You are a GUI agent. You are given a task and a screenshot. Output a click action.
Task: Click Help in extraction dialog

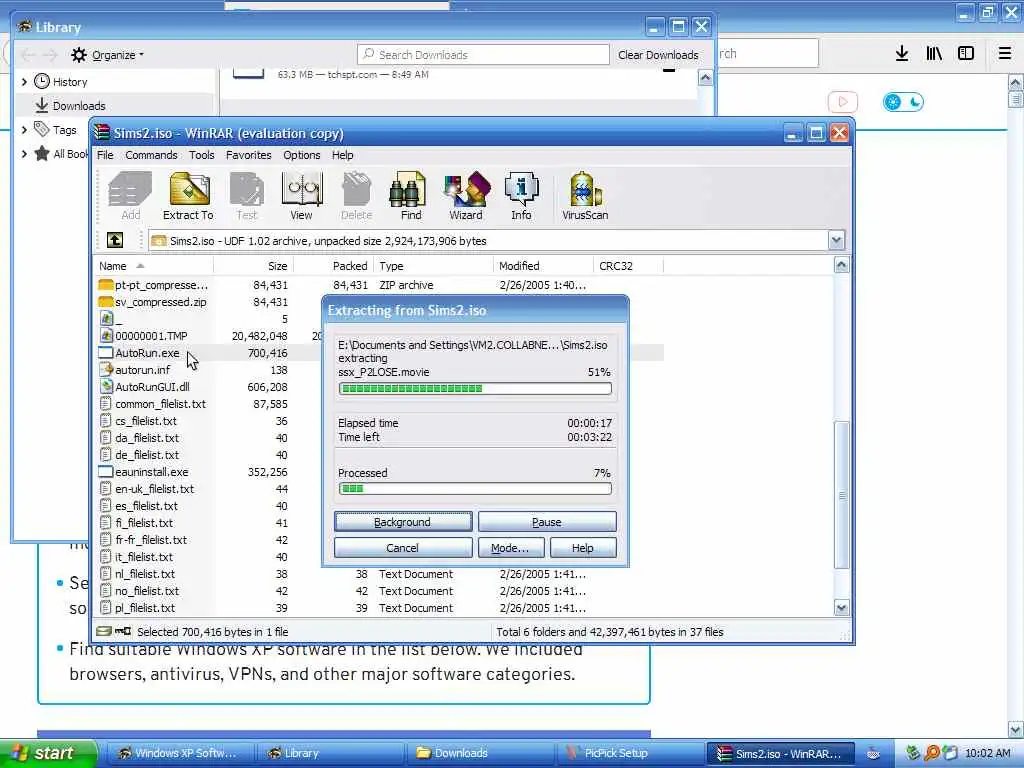click(x=583, y=548)
